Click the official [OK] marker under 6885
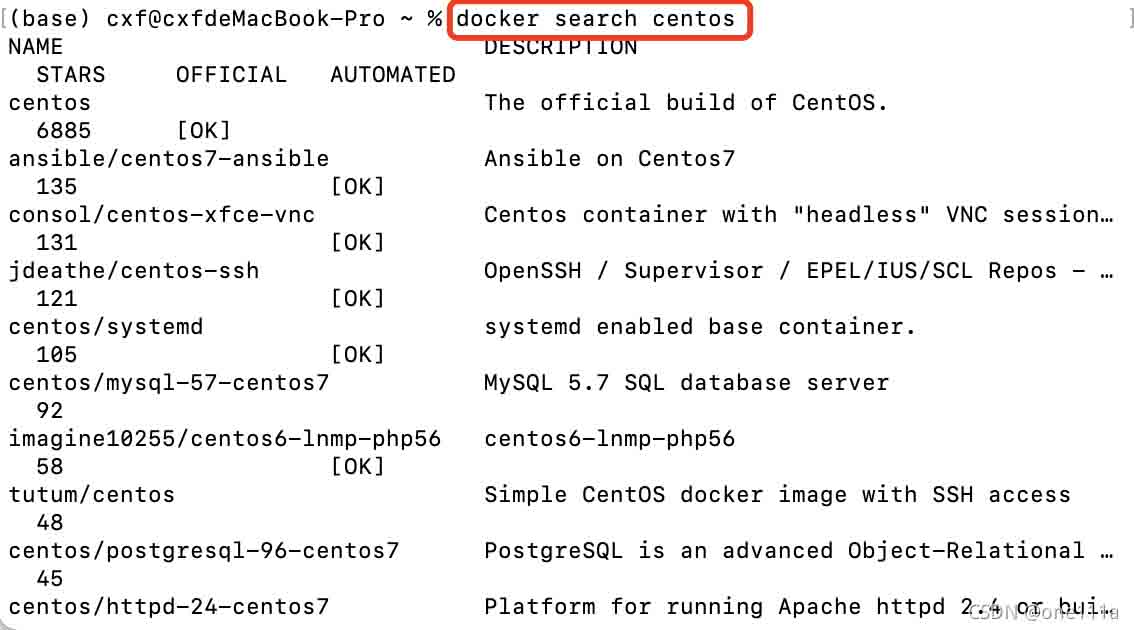The image size is (1134, 630). 203,131
